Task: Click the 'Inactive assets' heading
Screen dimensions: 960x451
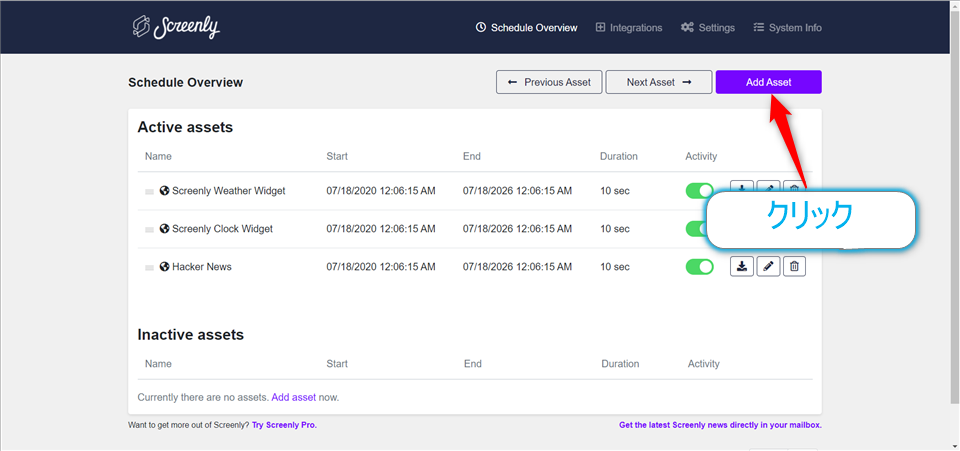Action: point(190,335)
